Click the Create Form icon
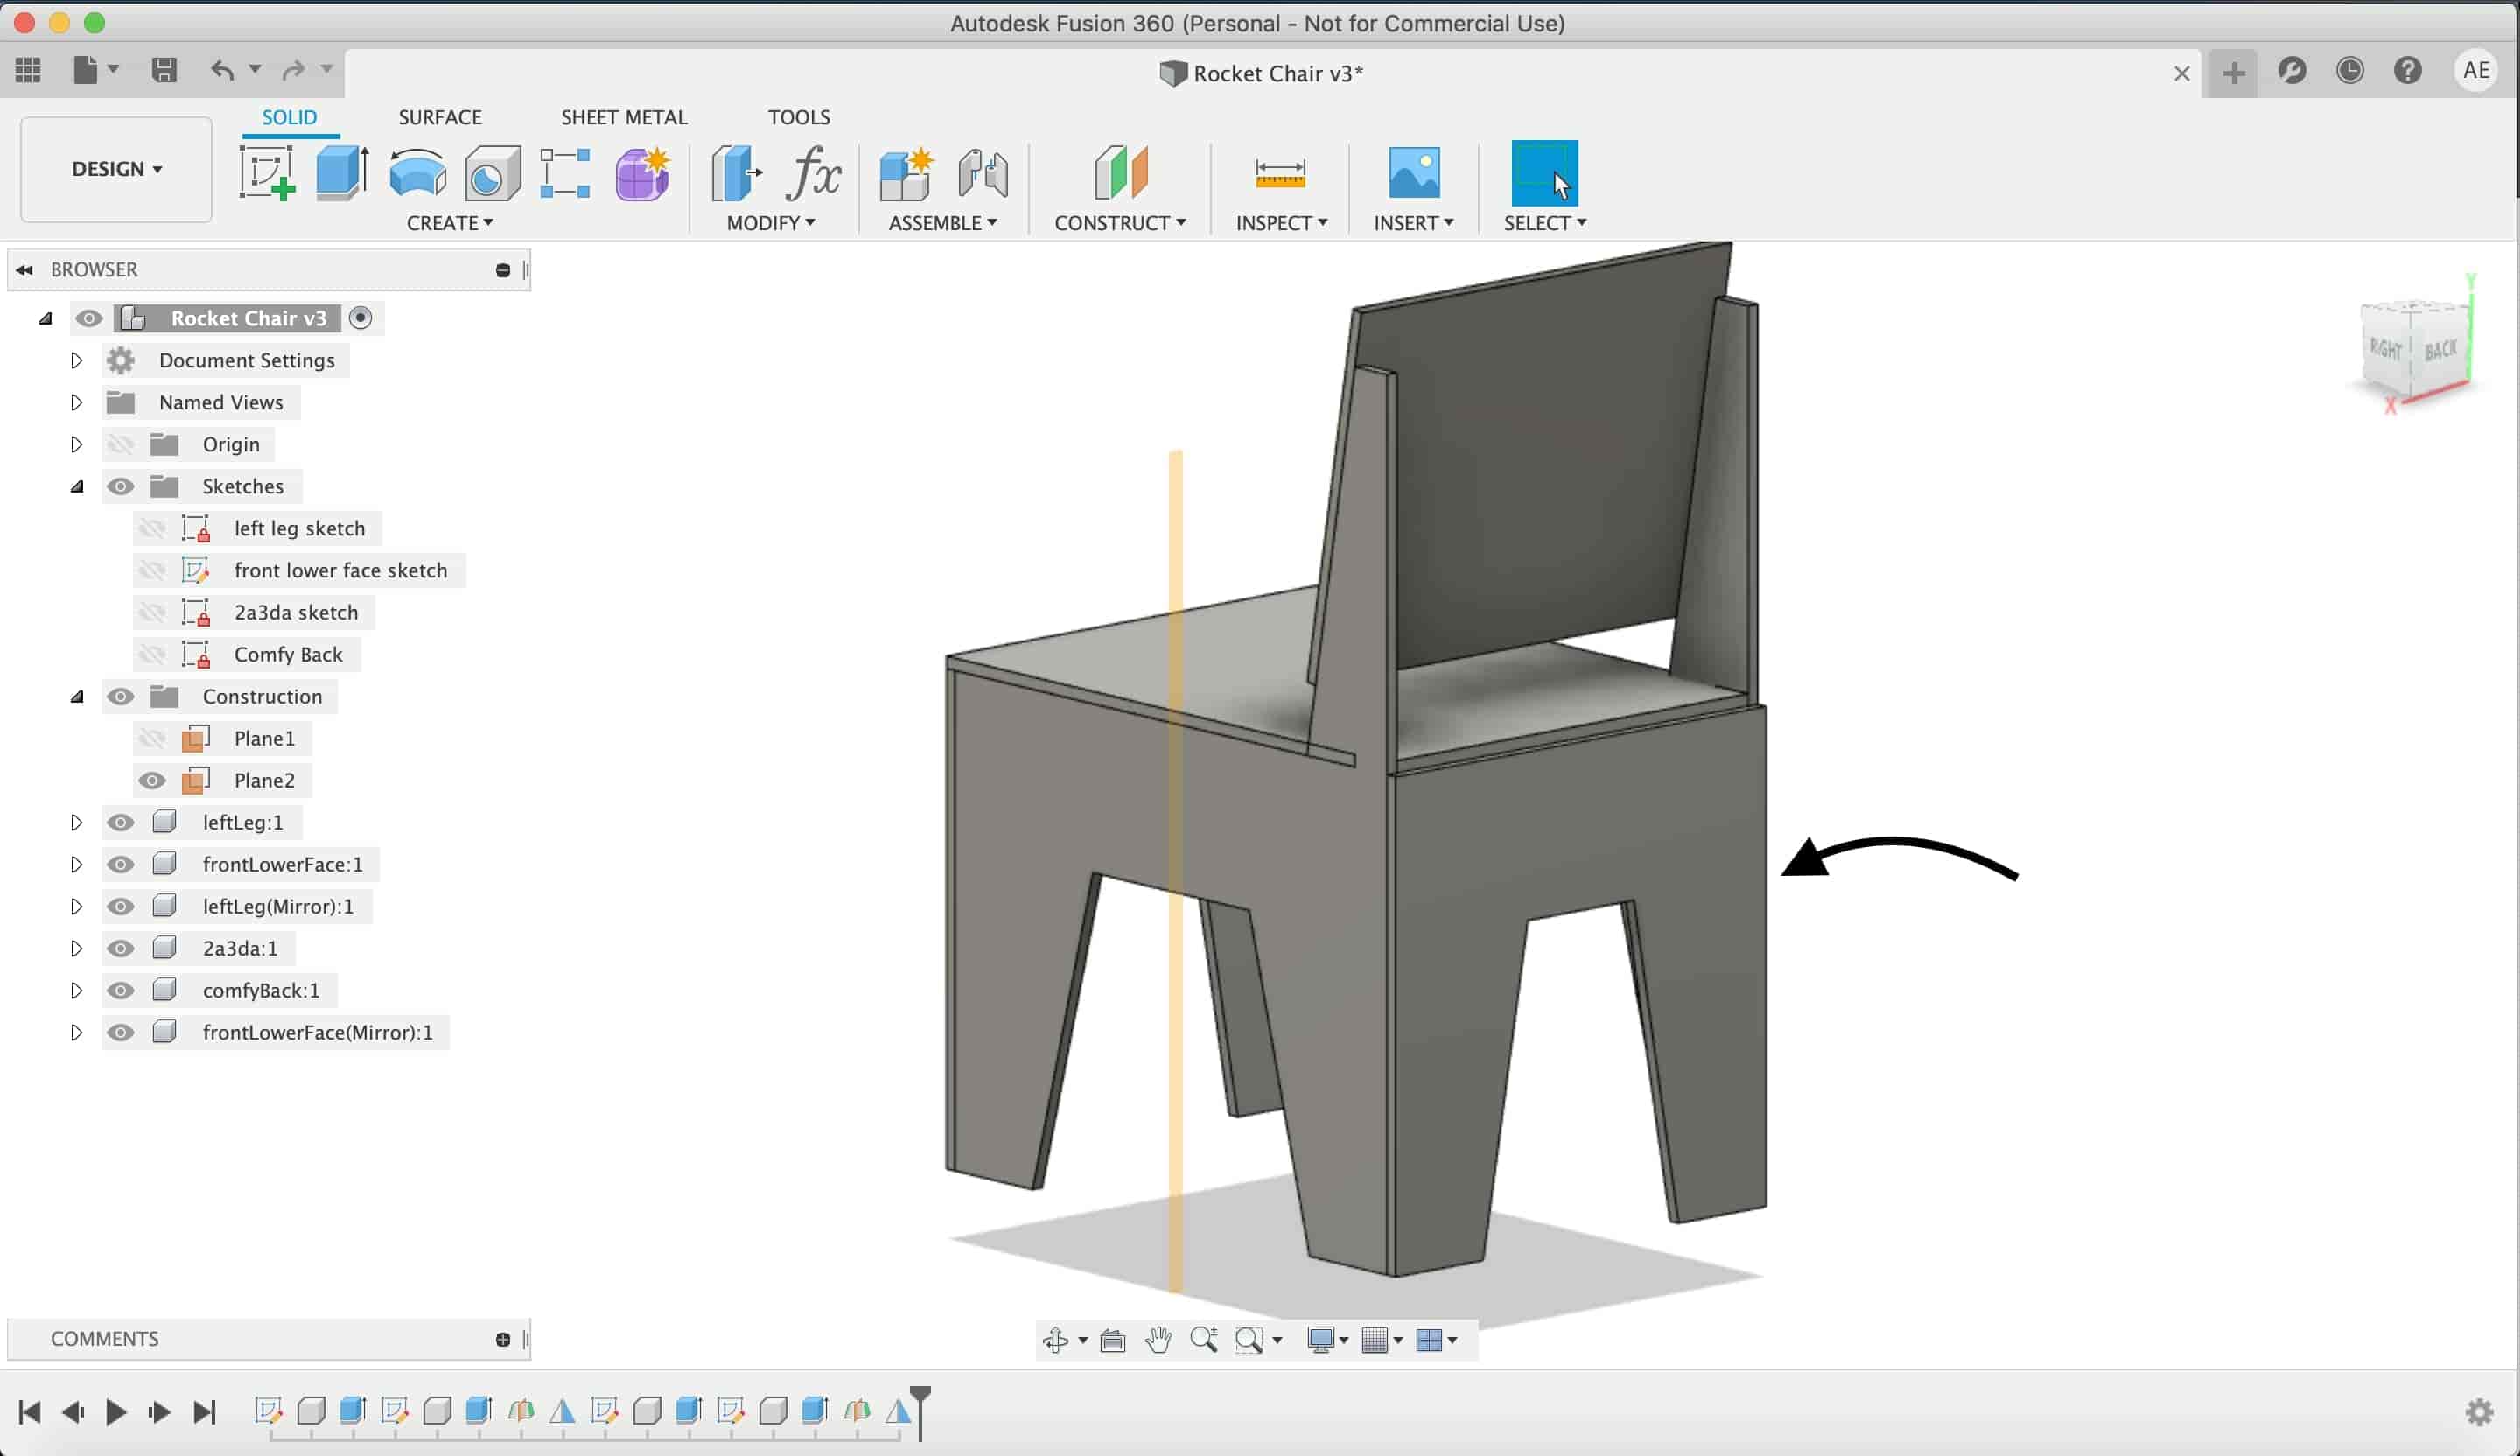 (x=642, y=173)
